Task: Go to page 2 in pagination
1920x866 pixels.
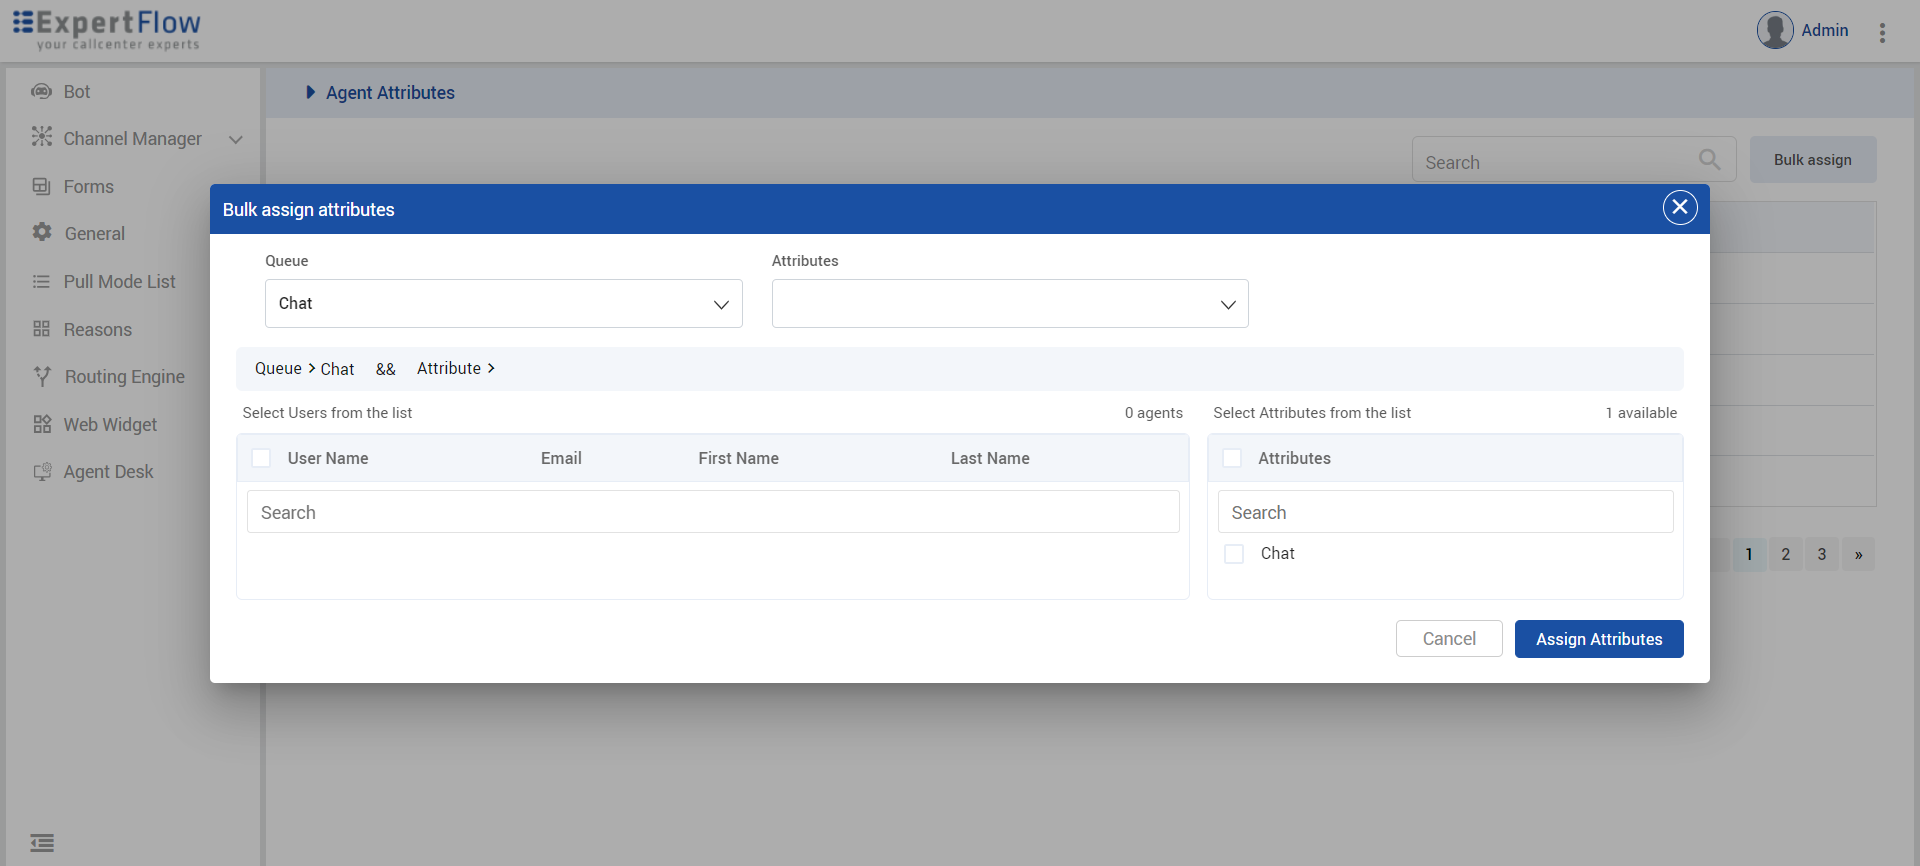Action: tap(1785, 554)
